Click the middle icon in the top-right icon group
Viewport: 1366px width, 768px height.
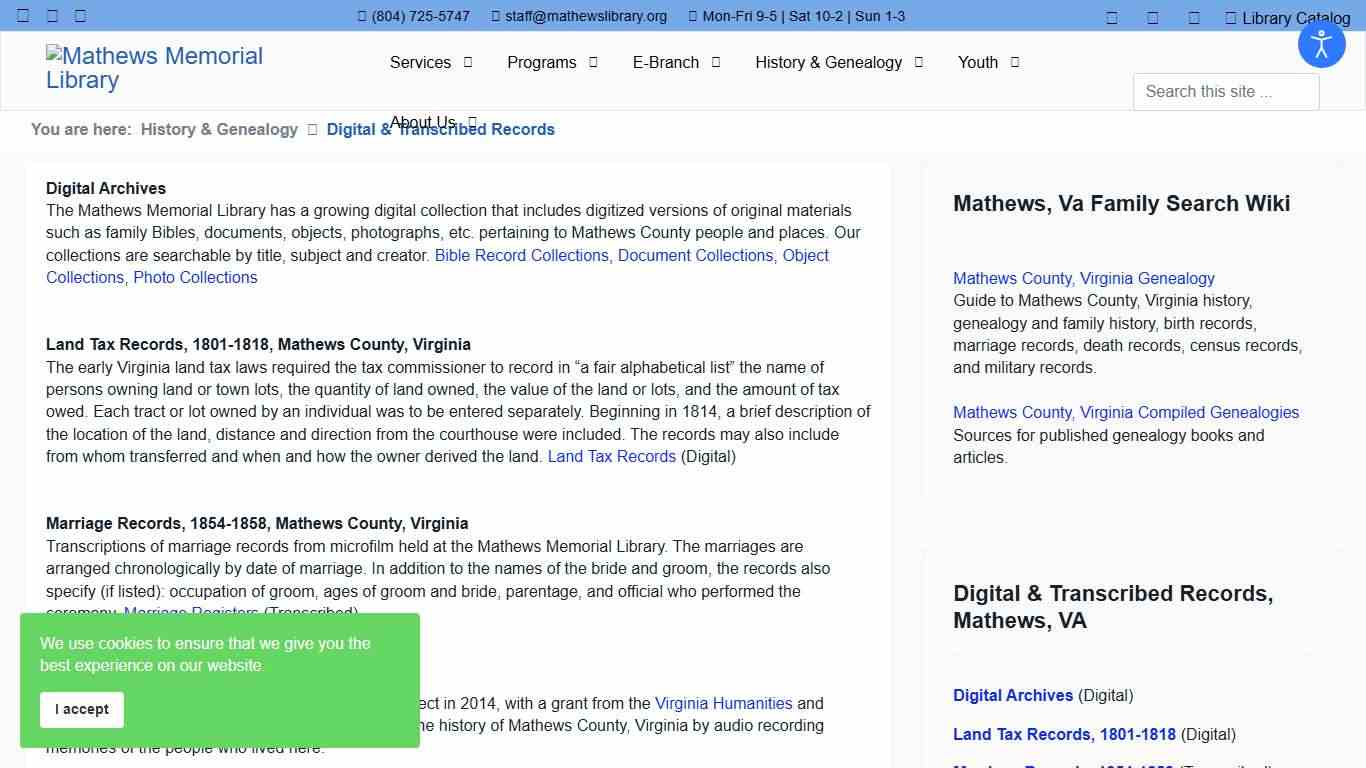pos(1152,17)
